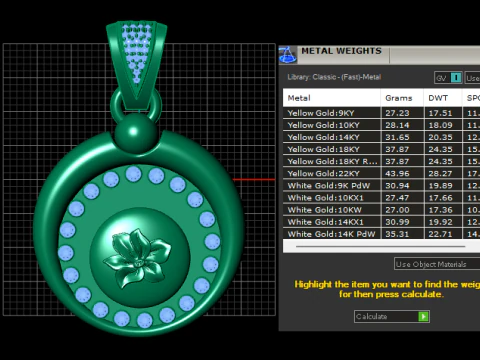Click the 17.51 DWT value

pos(440,113)
